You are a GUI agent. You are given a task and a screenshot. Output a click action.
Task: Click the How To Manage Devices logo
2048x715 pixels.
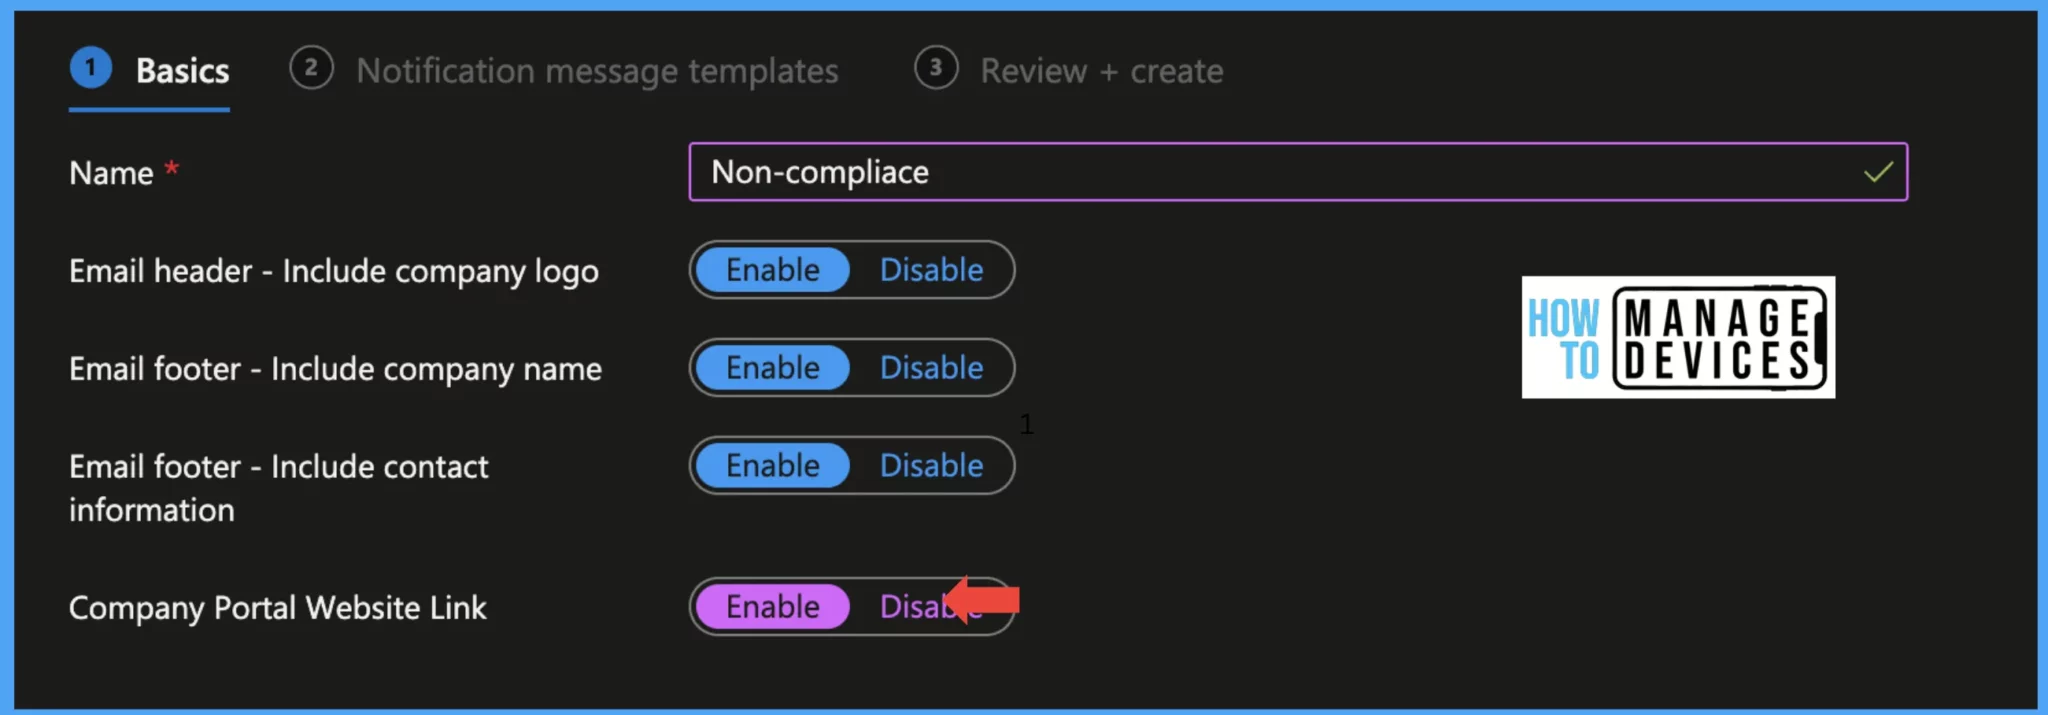point(1678,337)
